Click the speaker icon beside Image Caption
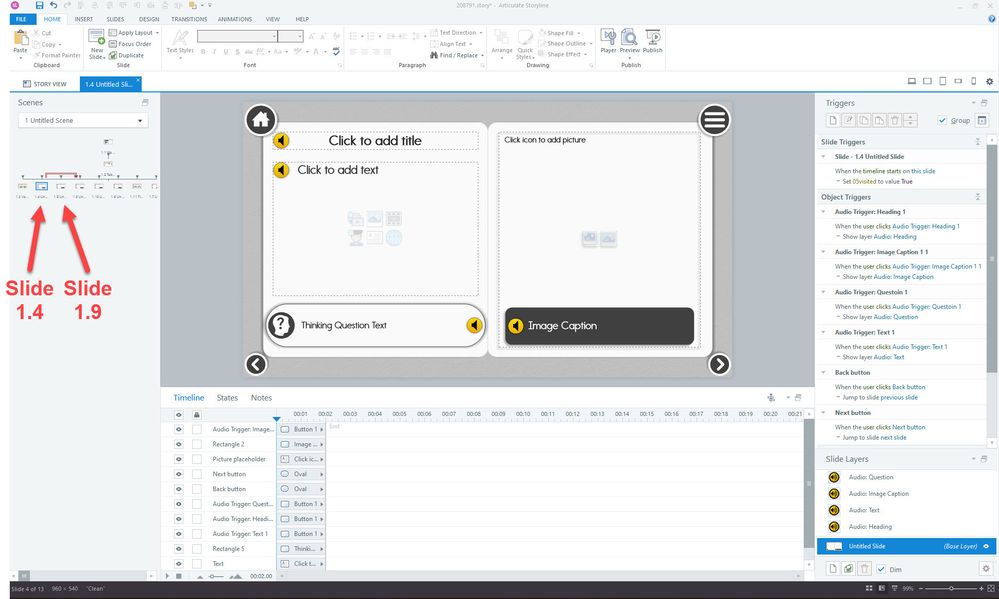The height and width of the screenshot is (599, 999). point(516,326)
